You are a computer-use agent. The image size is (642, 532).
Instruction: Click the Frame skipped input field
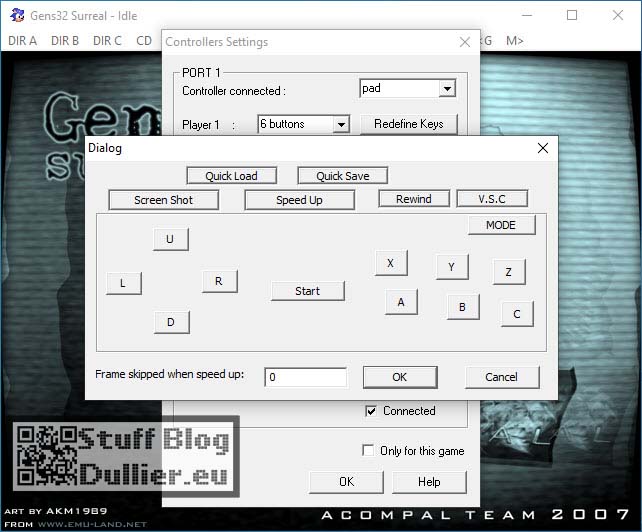click(x=305, y=377)
